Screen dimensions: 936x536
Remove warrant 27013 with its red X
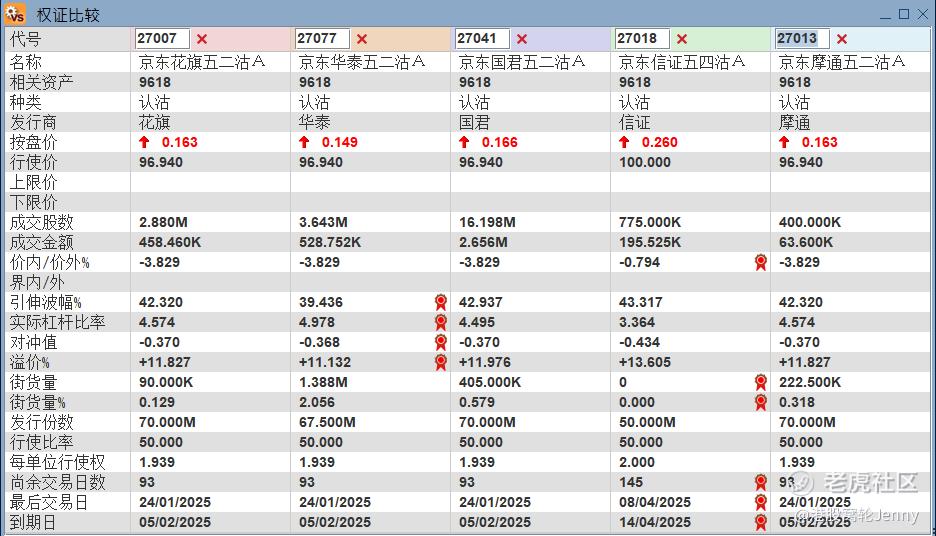click(842, 39)
